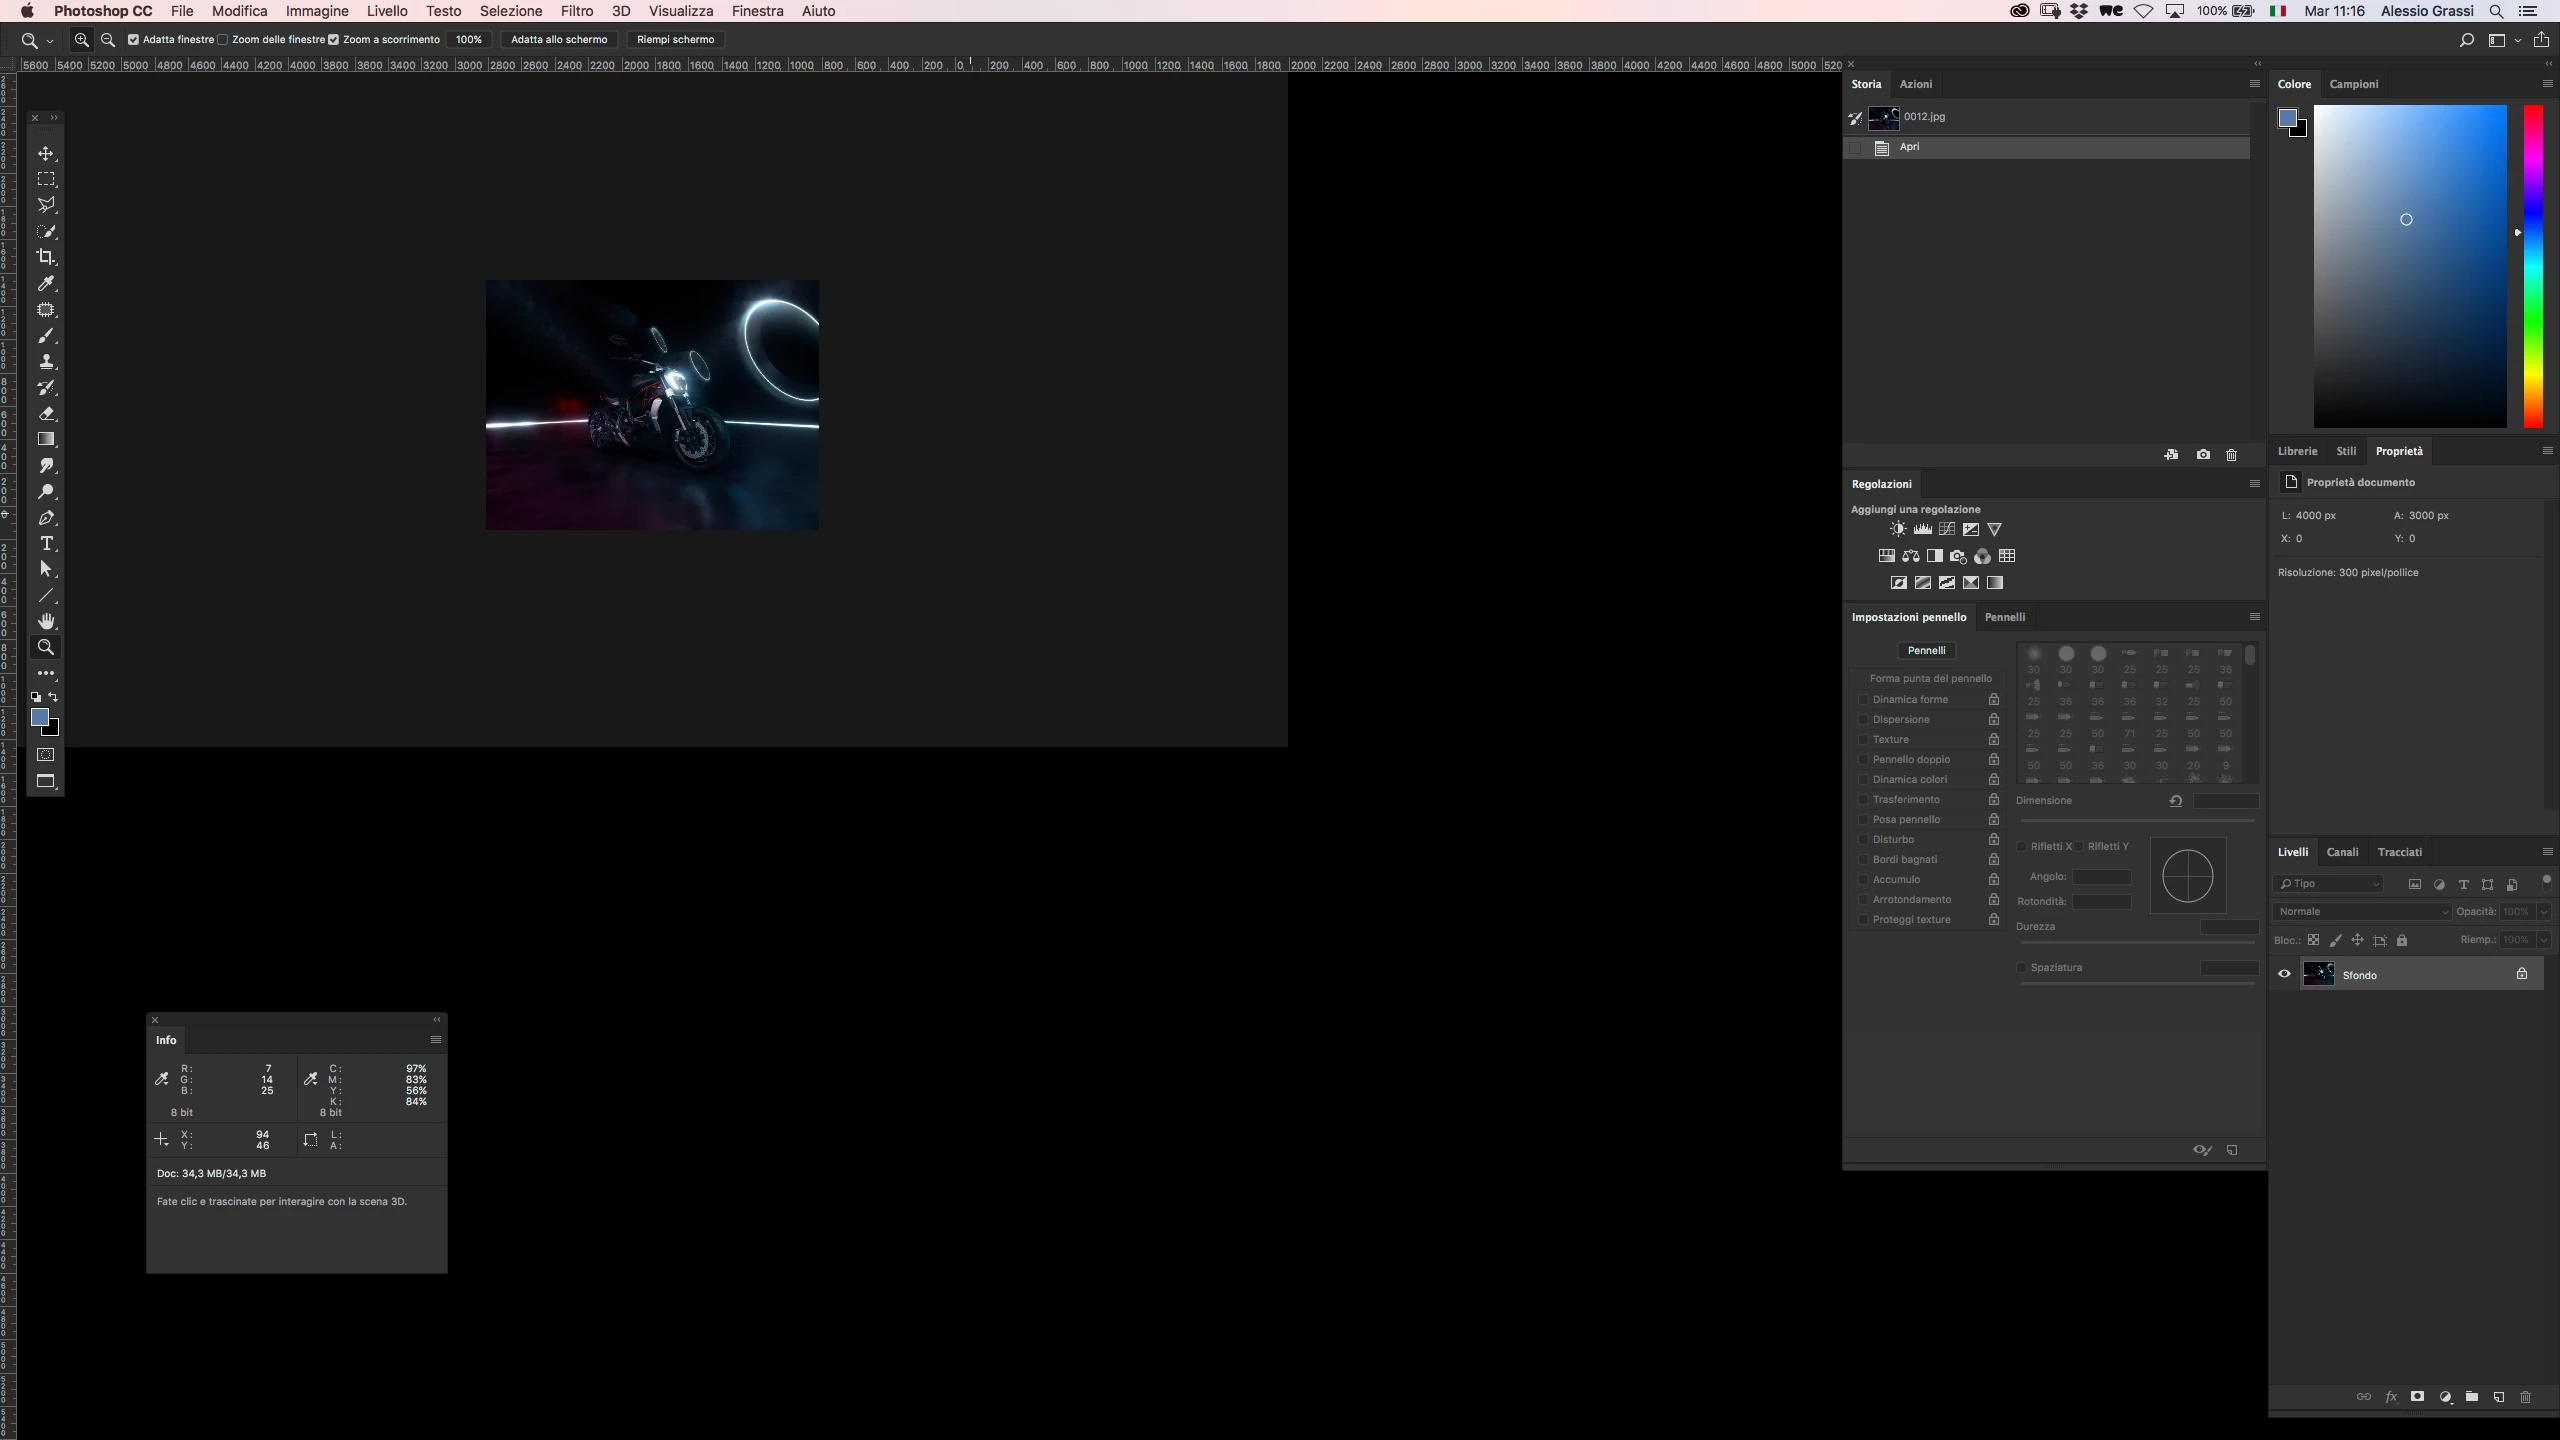
Task: Click the vertical hue slider strip
Action: click(2533, 266)
